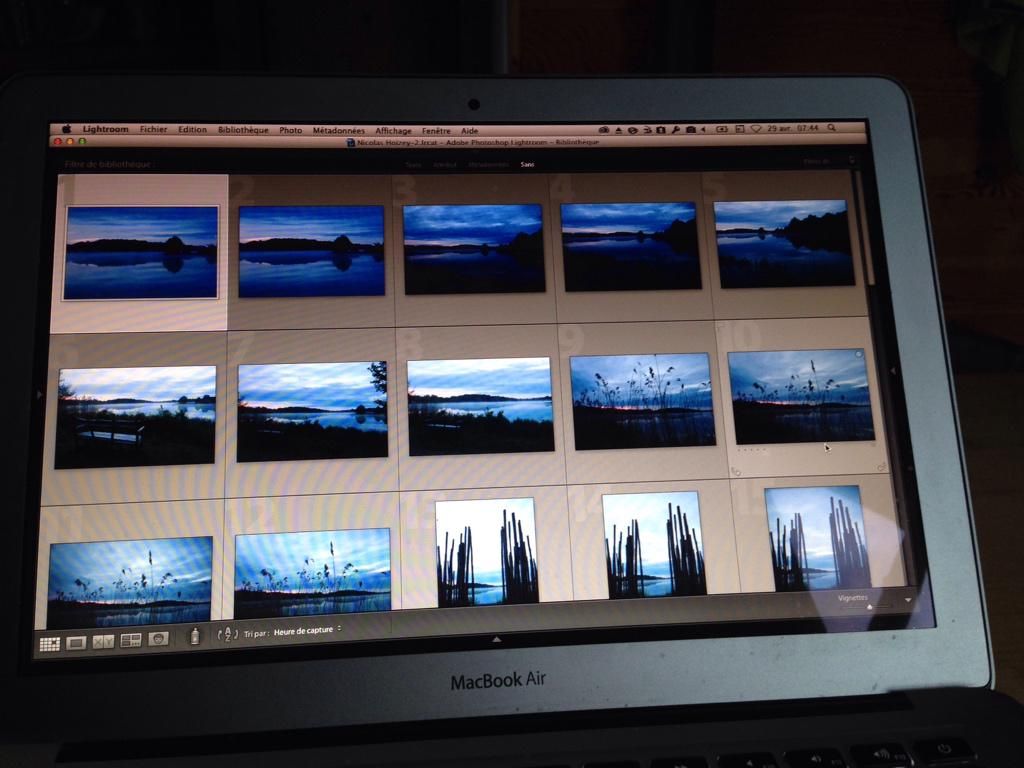Toggle A-Z sort direction icon

coord(227,634)
